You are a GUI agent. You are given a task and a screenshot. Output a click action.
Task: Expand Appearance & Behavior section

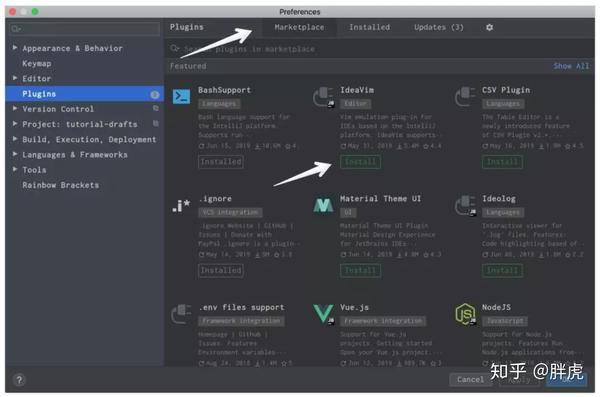15,48
